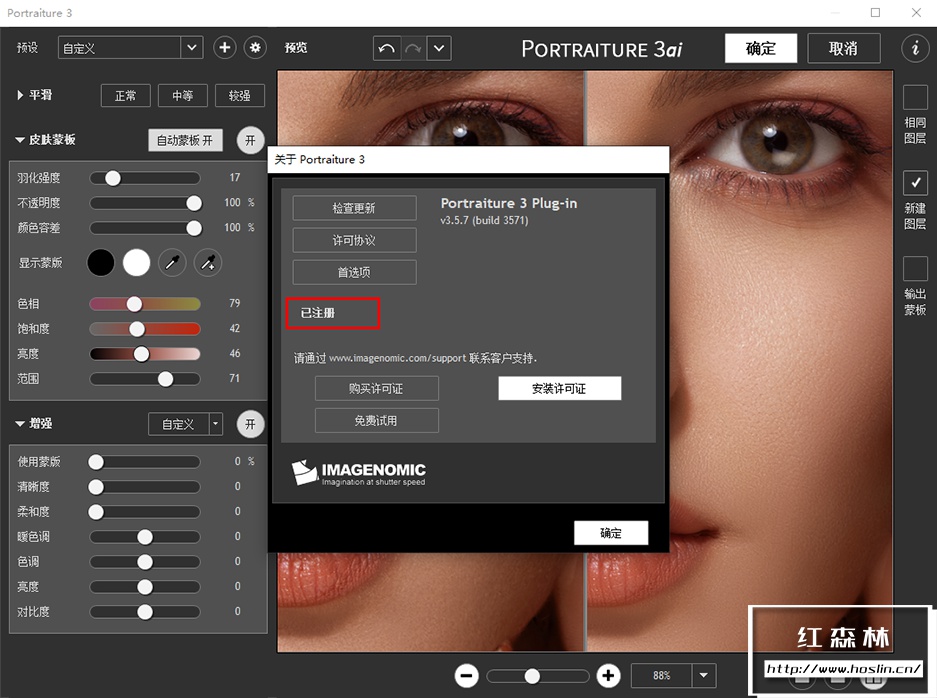Open 首选项 in about dialog
The height and width of the screenshot is (698, 937).
[x=354, y=273]
